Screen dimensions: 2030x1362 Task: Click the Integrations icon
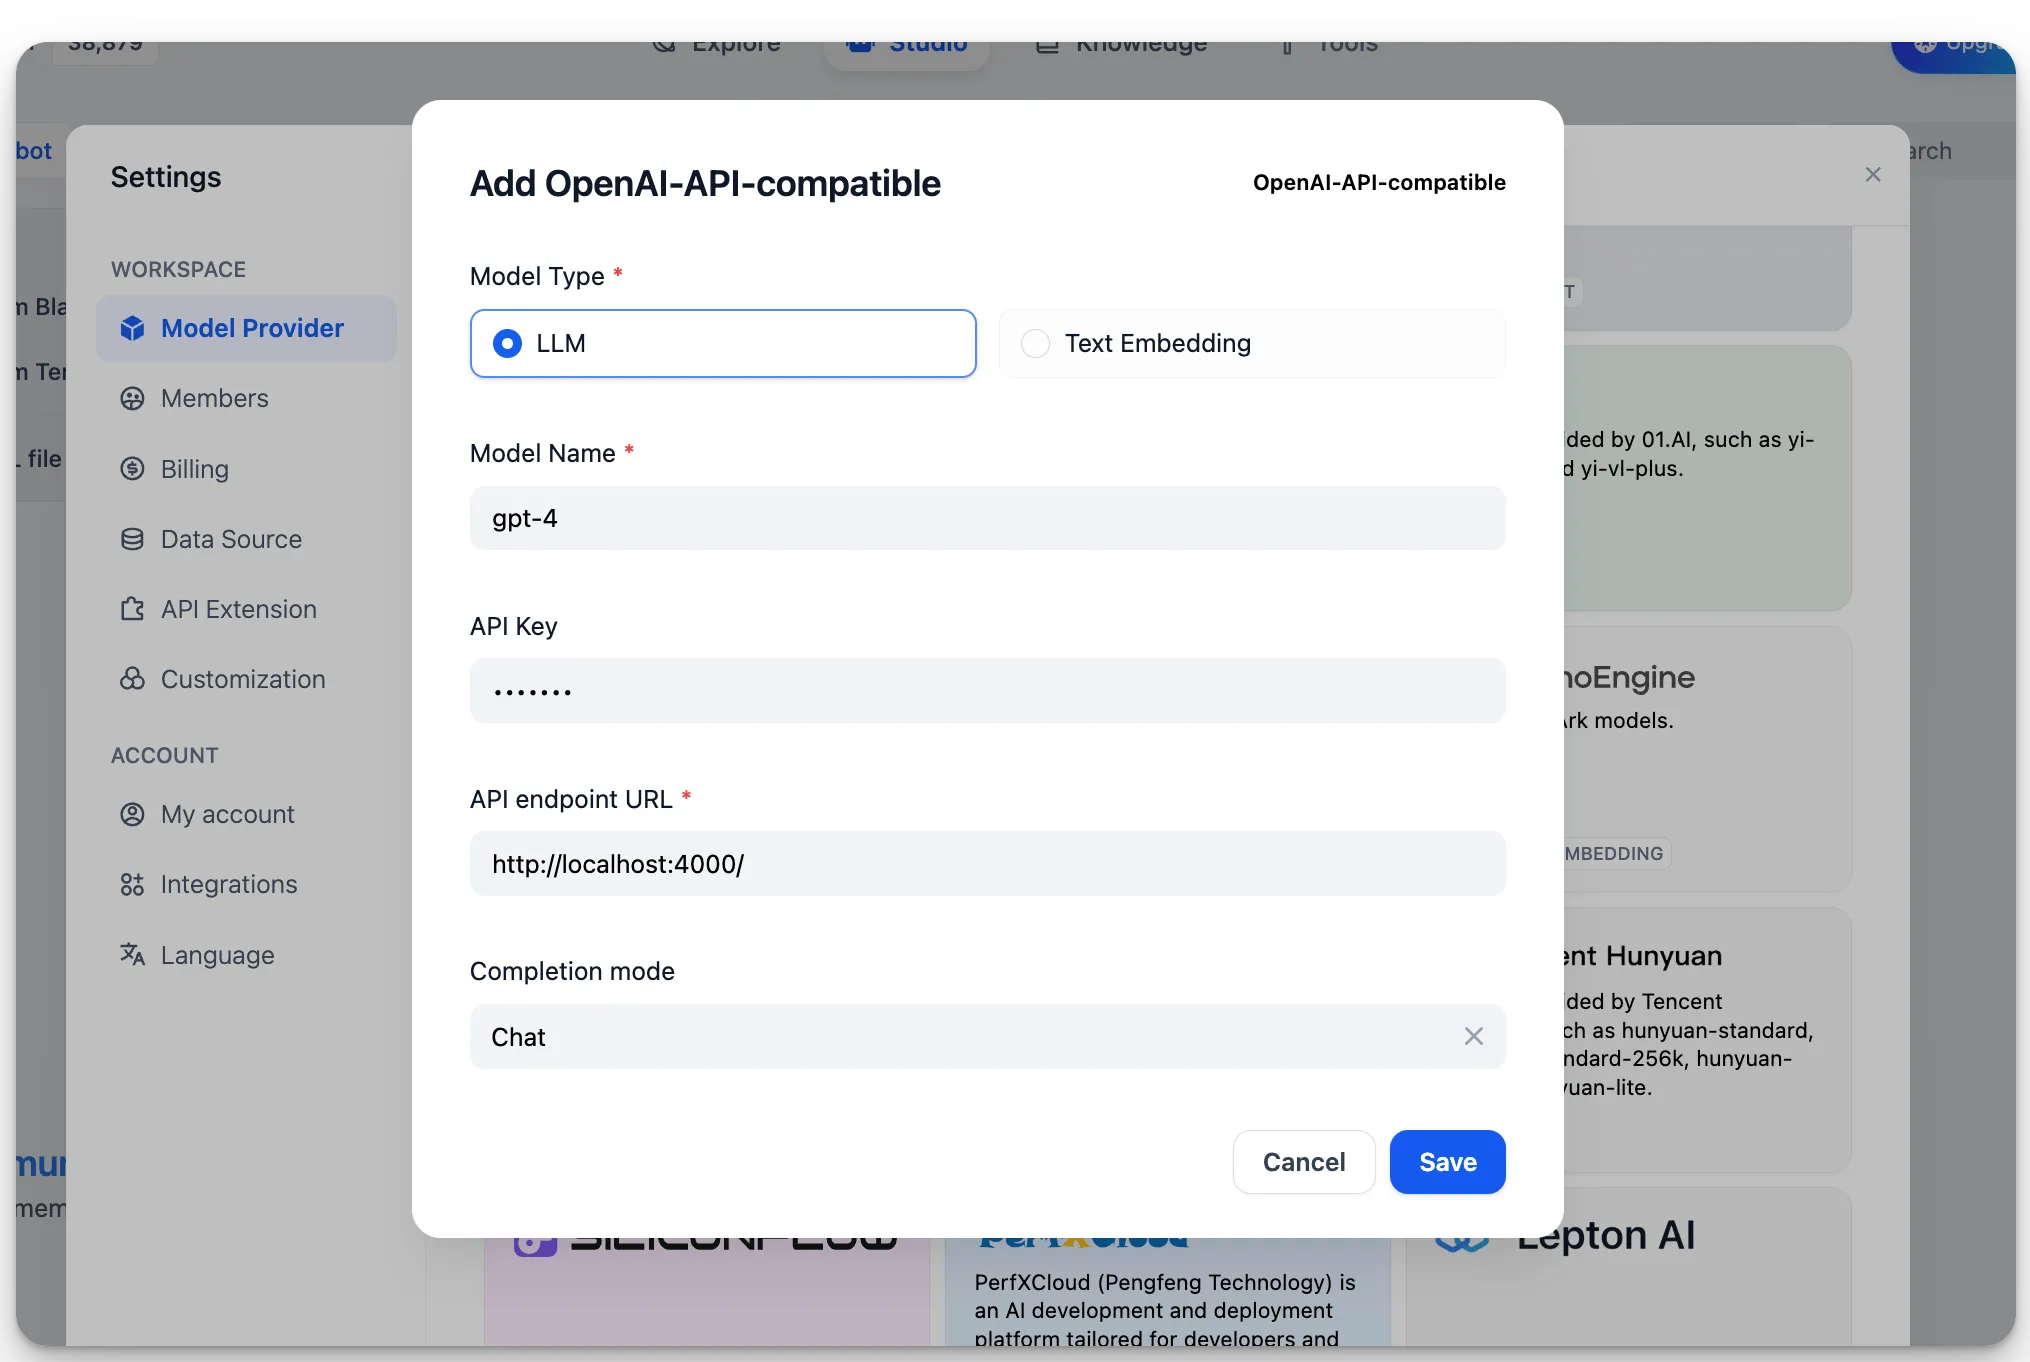(132, 884)
